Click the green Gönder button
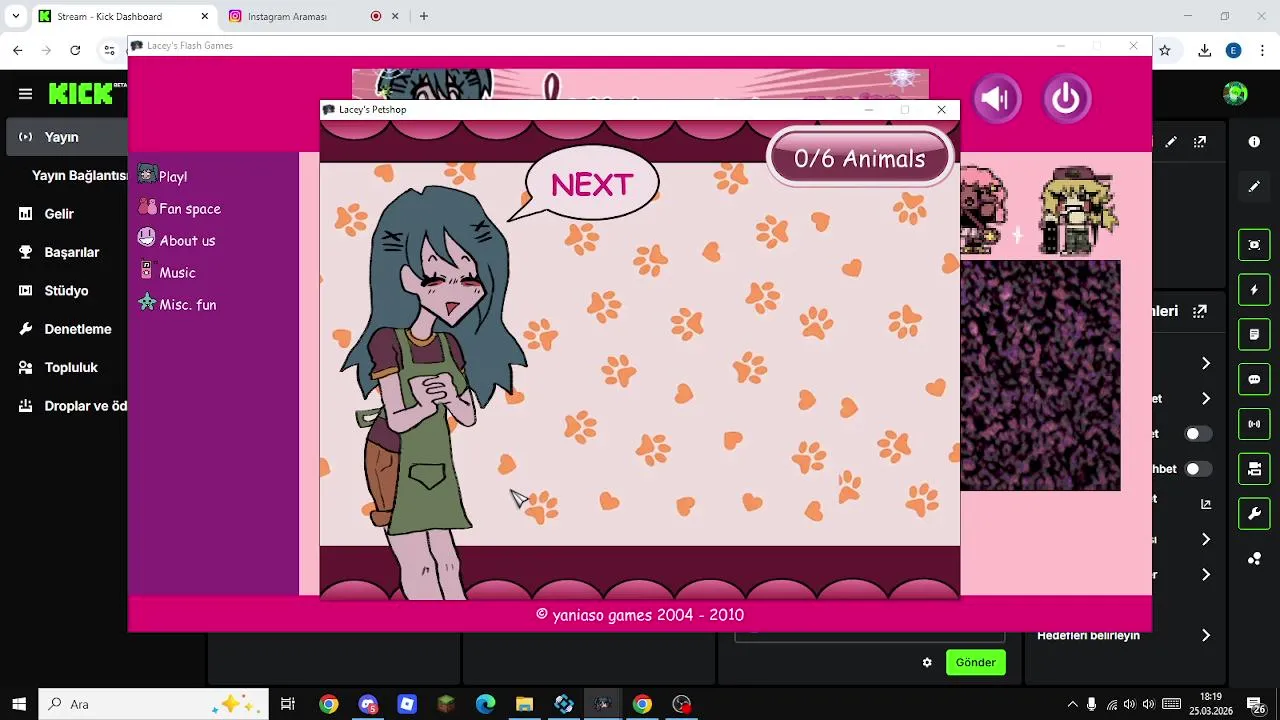Viewport: 1280px width, 720px height. [975, 662]
